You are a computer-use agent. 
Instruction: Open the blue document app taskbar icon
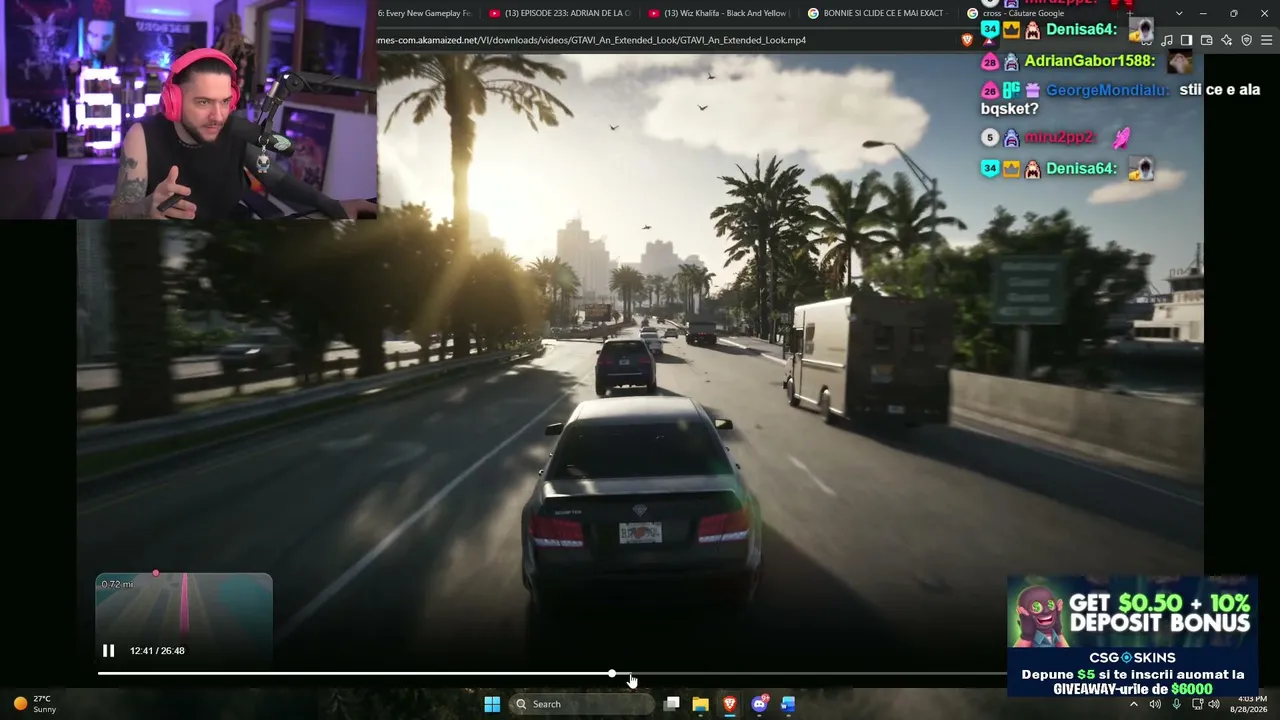(x=788, y=704)
